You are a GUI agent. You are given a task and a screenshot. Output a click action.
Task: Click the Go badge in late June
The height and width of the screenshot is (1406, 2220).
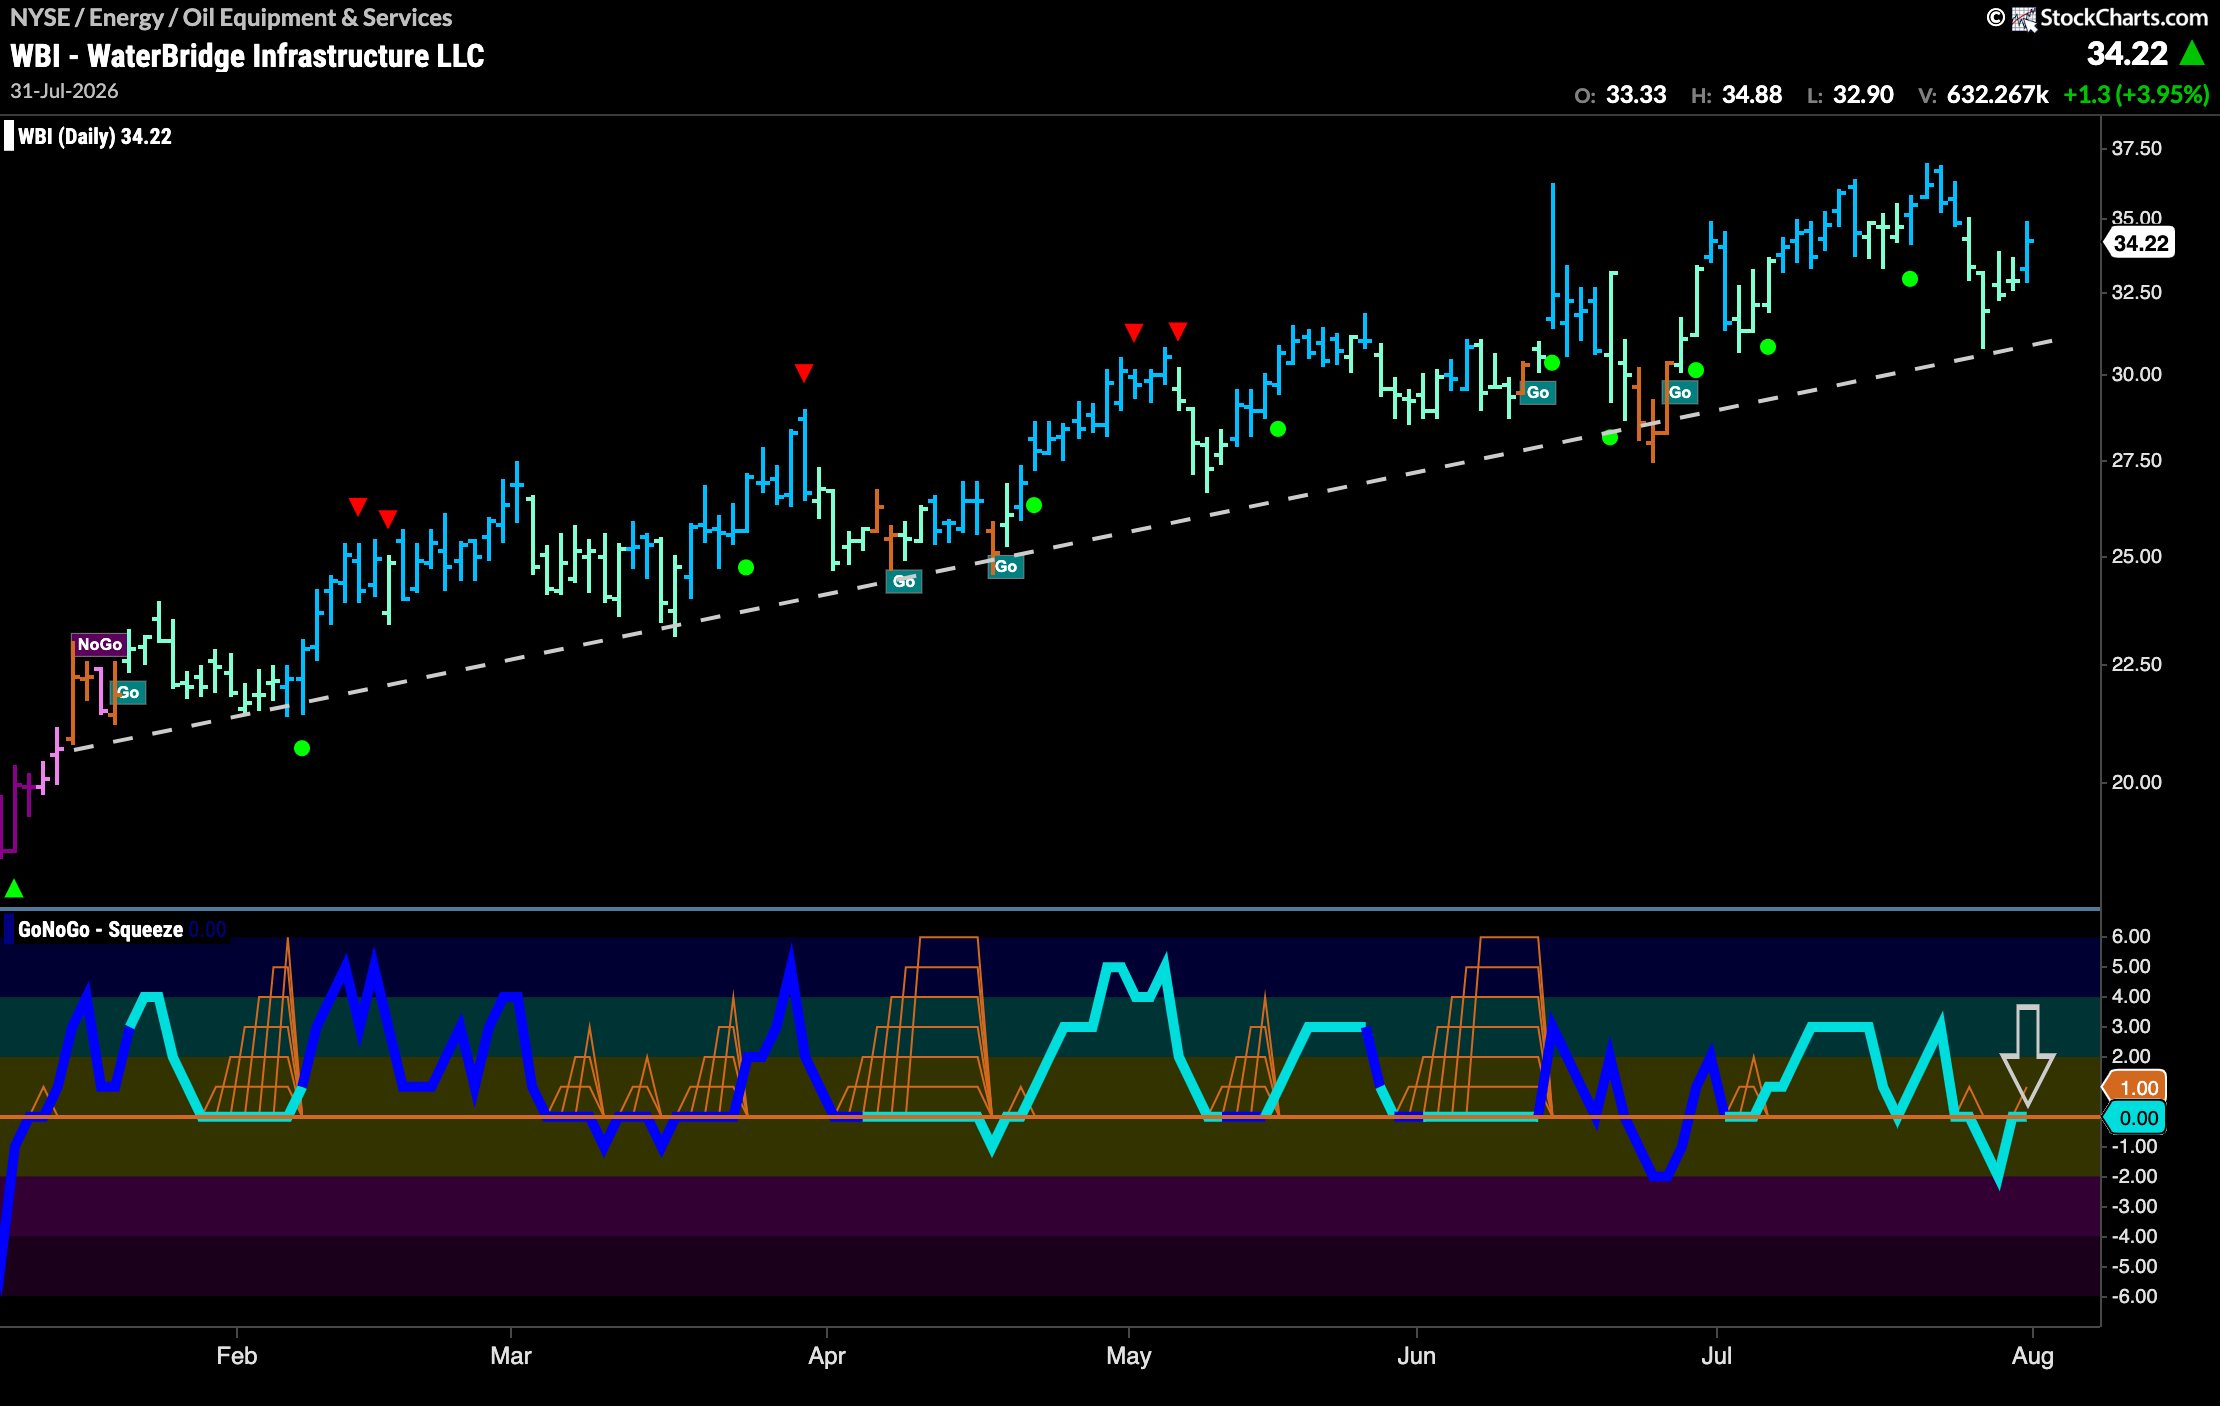[1680, 392]
